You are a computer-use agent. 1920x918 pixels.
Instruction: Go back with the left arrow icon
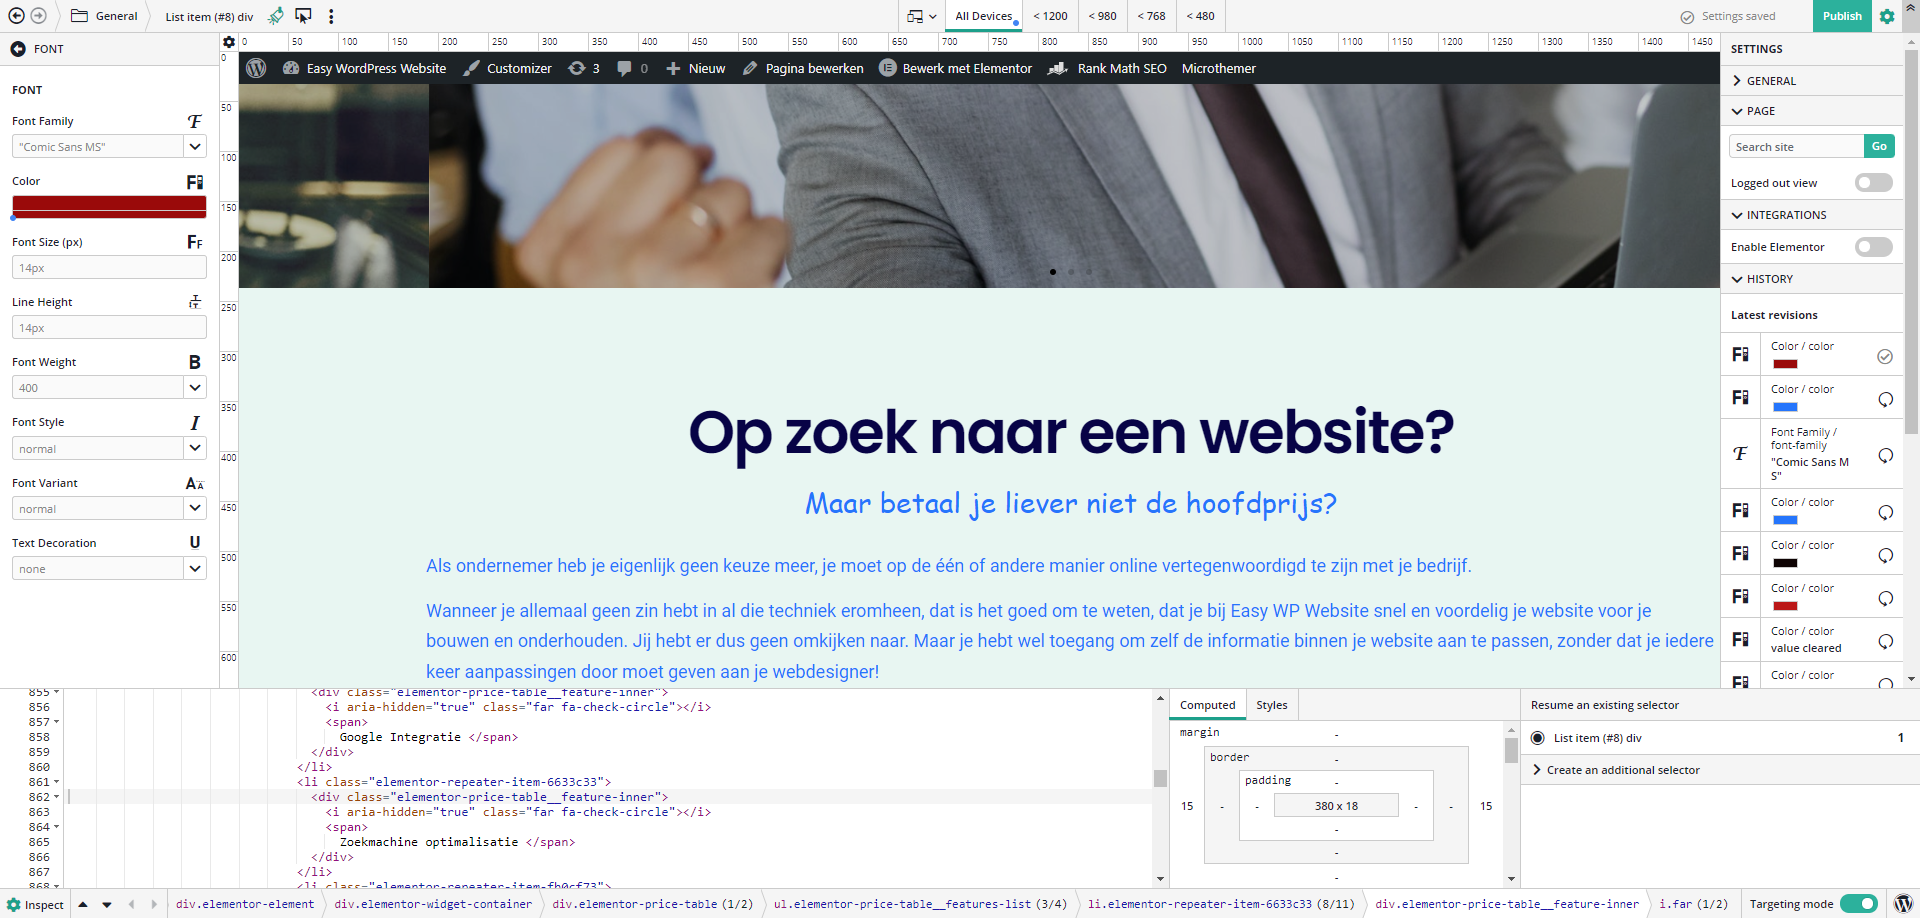point(16,16)
